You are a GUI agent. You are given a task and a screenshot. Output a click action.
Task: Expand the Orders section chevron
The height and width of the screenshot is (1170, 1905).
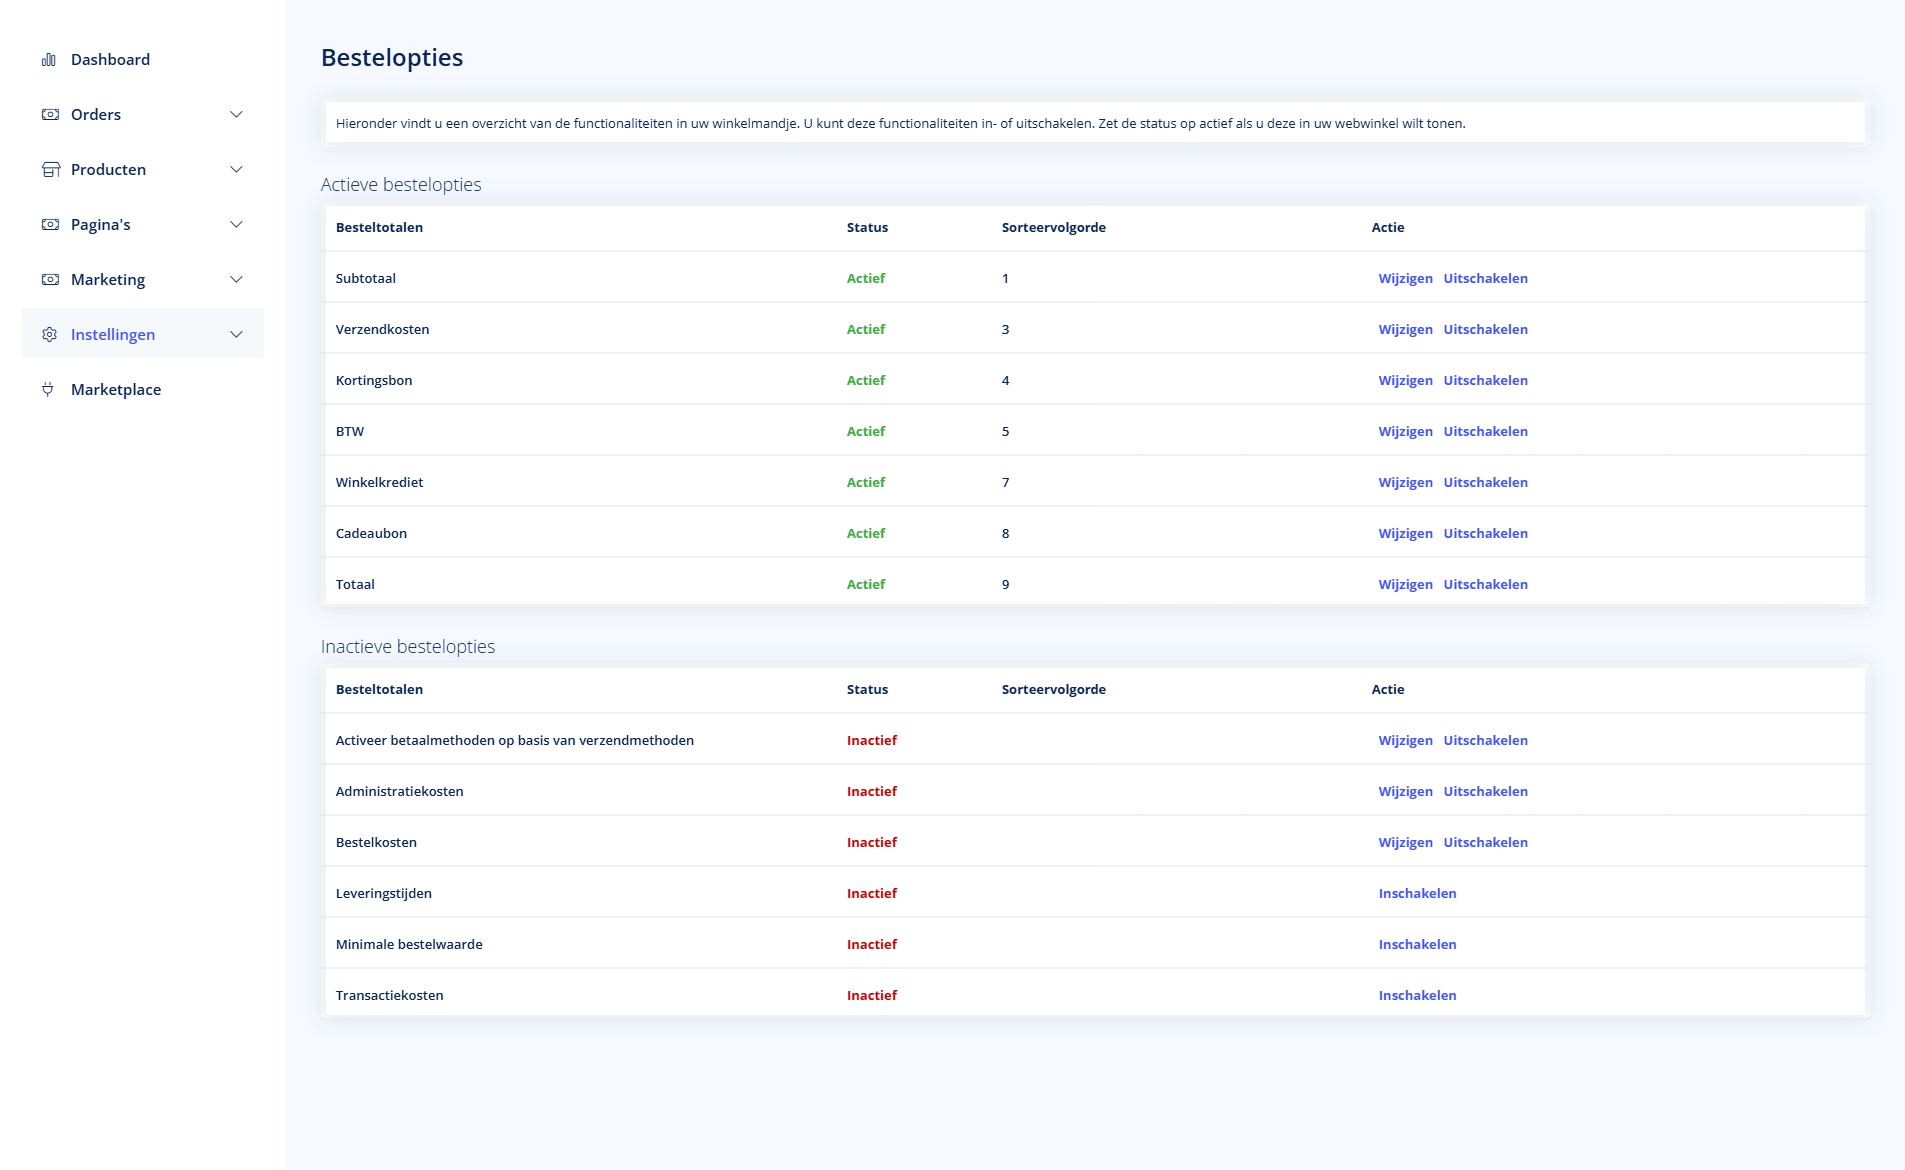(236, 114)
